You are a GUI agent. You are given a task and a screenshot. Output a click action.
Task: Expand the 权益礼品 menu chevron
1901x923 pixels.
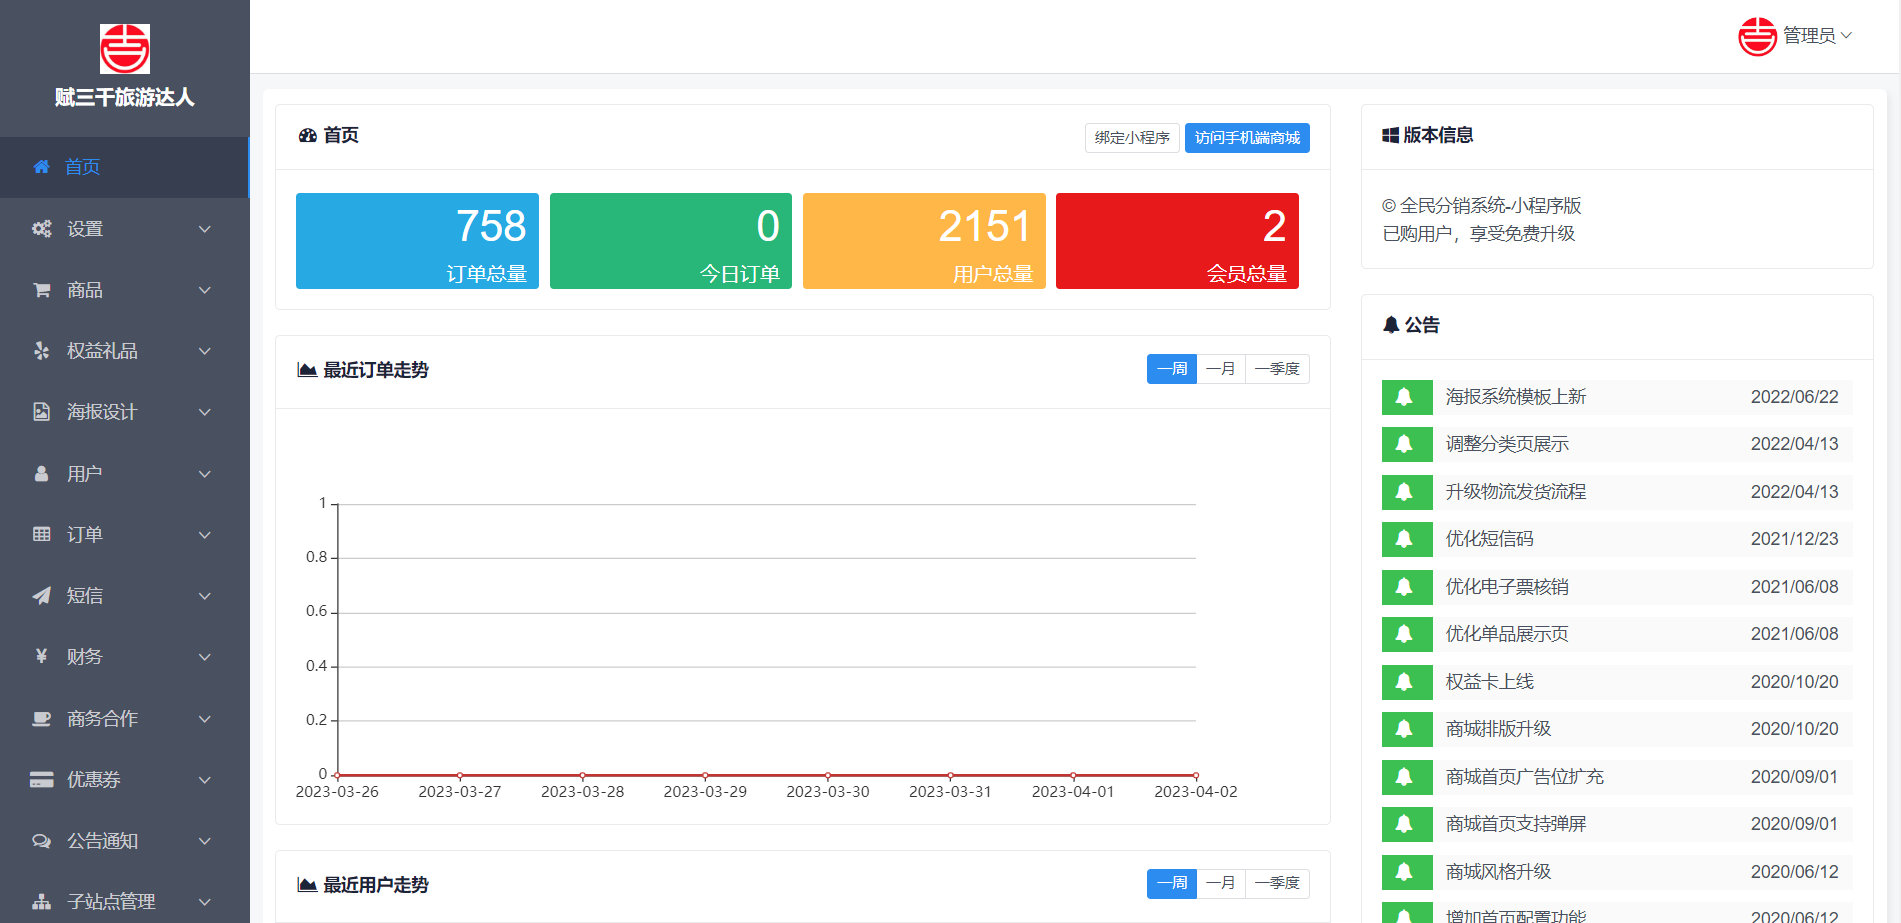[x=205, y=351]
